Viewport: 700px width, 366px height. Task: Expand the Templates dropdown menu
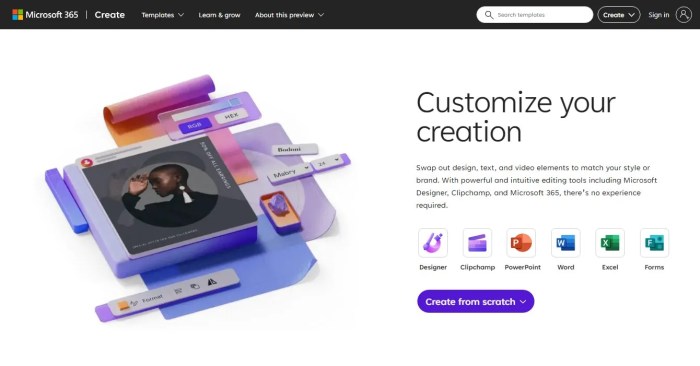click(x=162, y=15)
